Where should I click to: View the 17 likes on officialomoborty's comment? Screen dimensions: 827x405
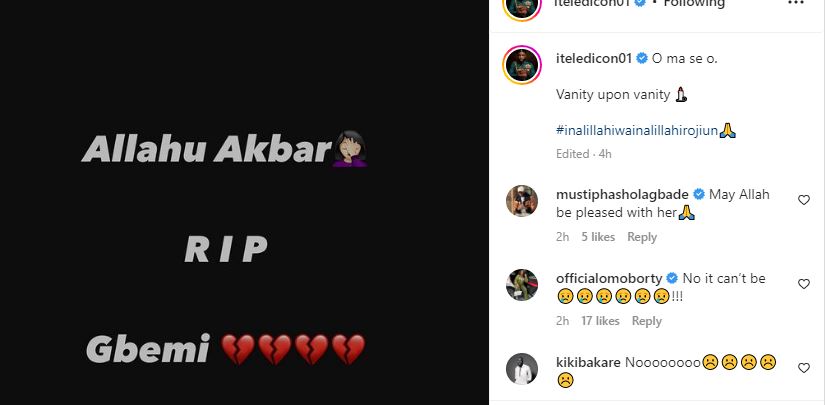click(x=600, y=321)
